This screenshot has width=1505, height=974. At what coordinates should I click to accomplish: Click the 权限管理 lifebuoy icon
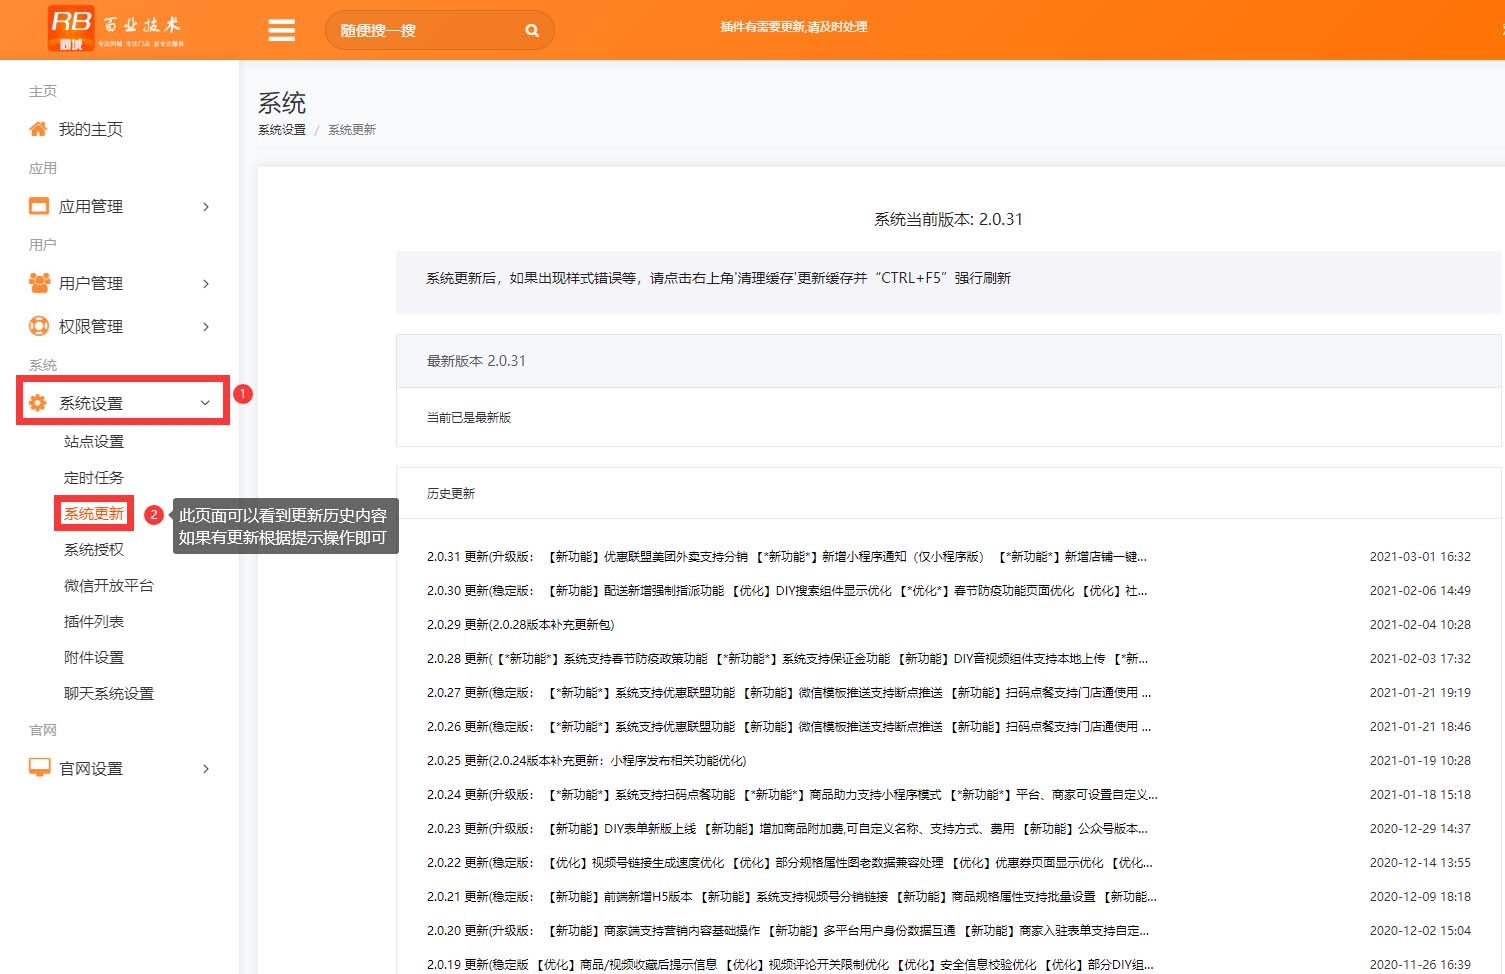(x=39, y=326)
